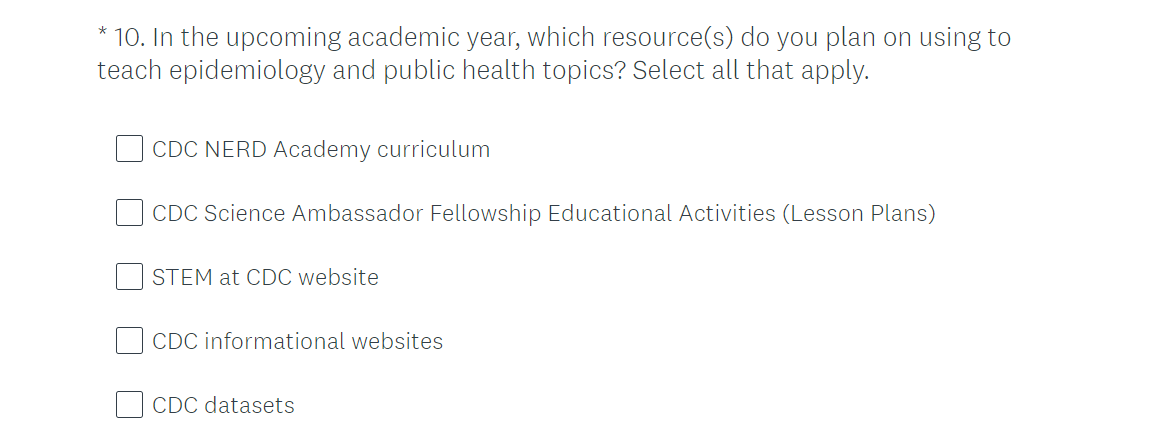Click the 'Select all that apply.' instruction
The width and height of the screenshot is (1153, 447).
point(751,71)
